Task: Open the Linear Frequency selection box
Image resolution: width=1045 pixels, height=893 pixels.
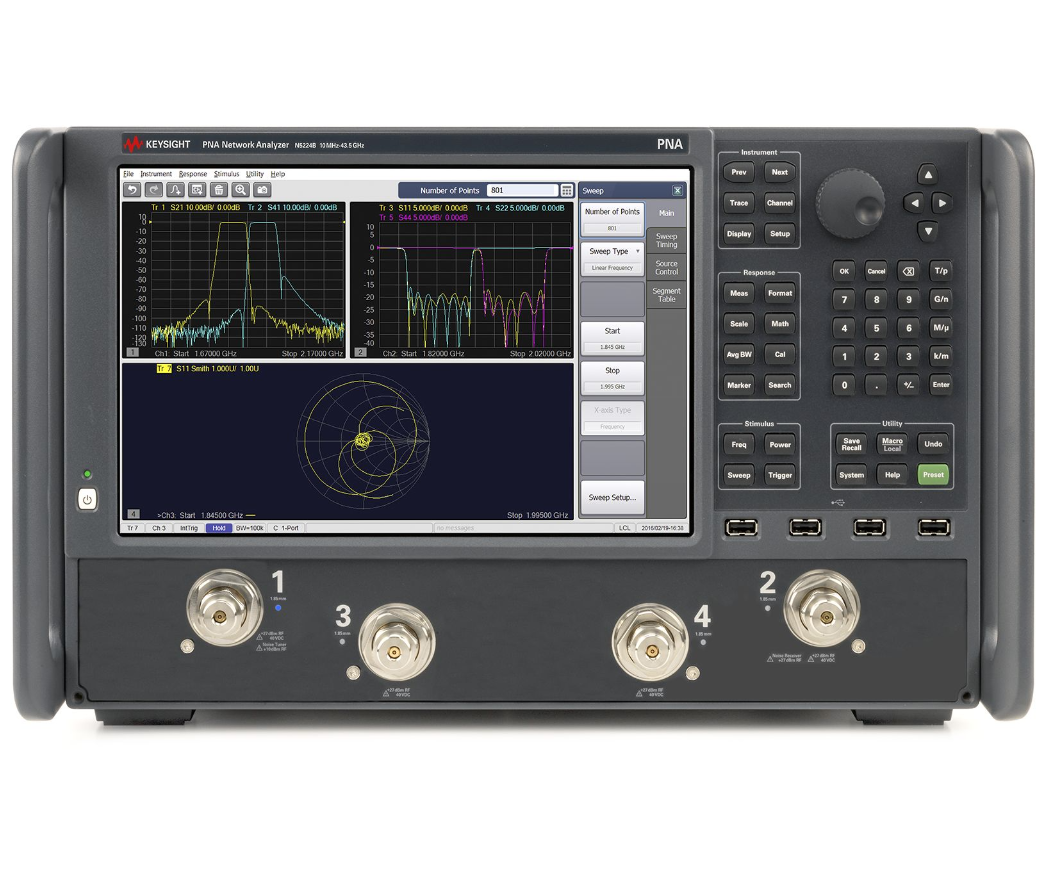Action: 611,268
